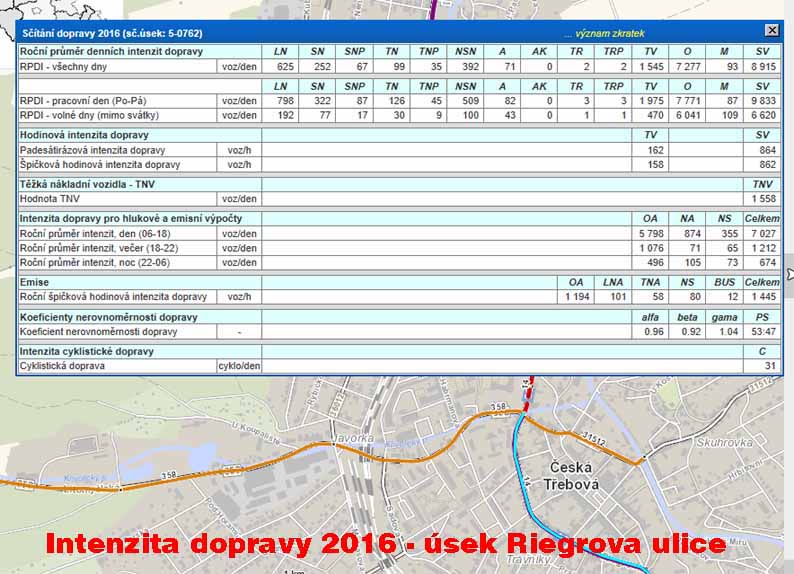This screenshot has width=794, height=574.
Task: Select the 'Cyklistická doprava' row label
Action: (62, 366)
